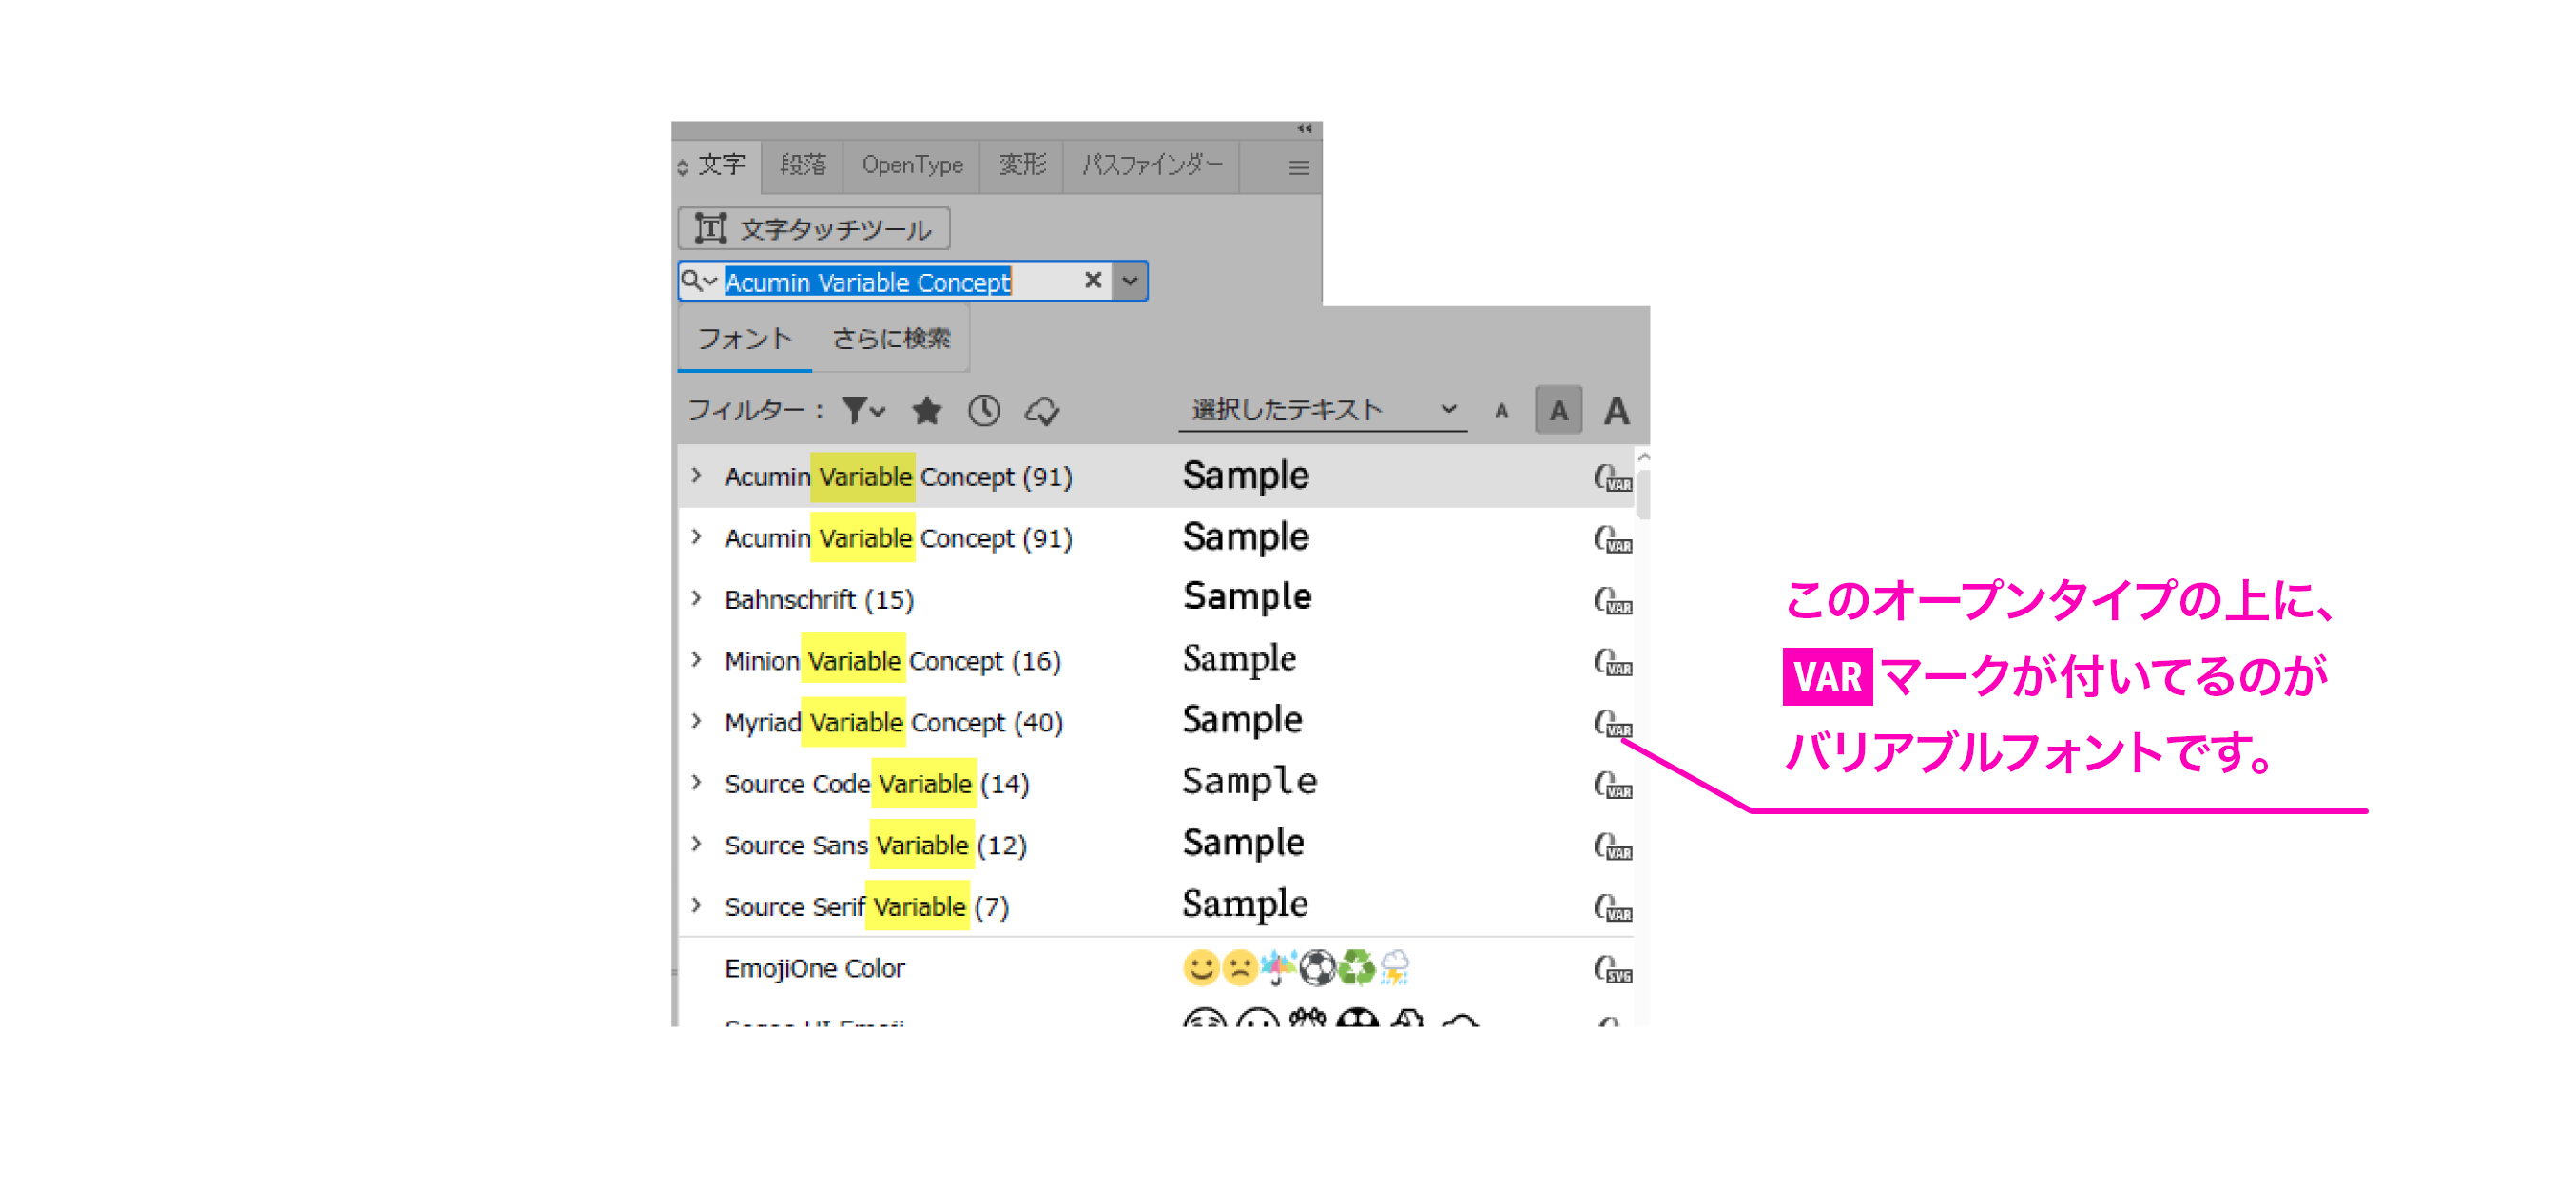Viewport: 2576px width, 1187px height.
Task: Select the Myriad Variable Concept (40) font
Action: click(x=893, y=723)
